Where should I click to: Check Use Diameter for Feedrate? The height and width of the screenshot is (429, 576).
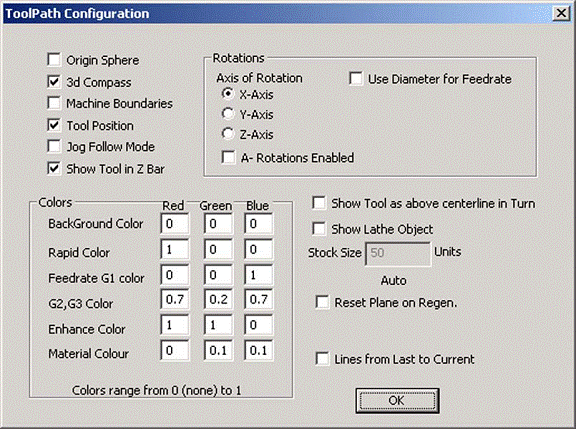356,79
